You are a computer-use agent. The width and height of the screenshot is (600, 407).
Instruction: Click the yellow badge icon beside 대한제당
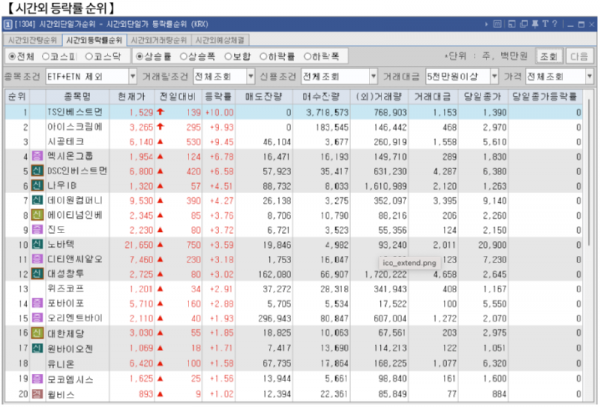(37, 333)
